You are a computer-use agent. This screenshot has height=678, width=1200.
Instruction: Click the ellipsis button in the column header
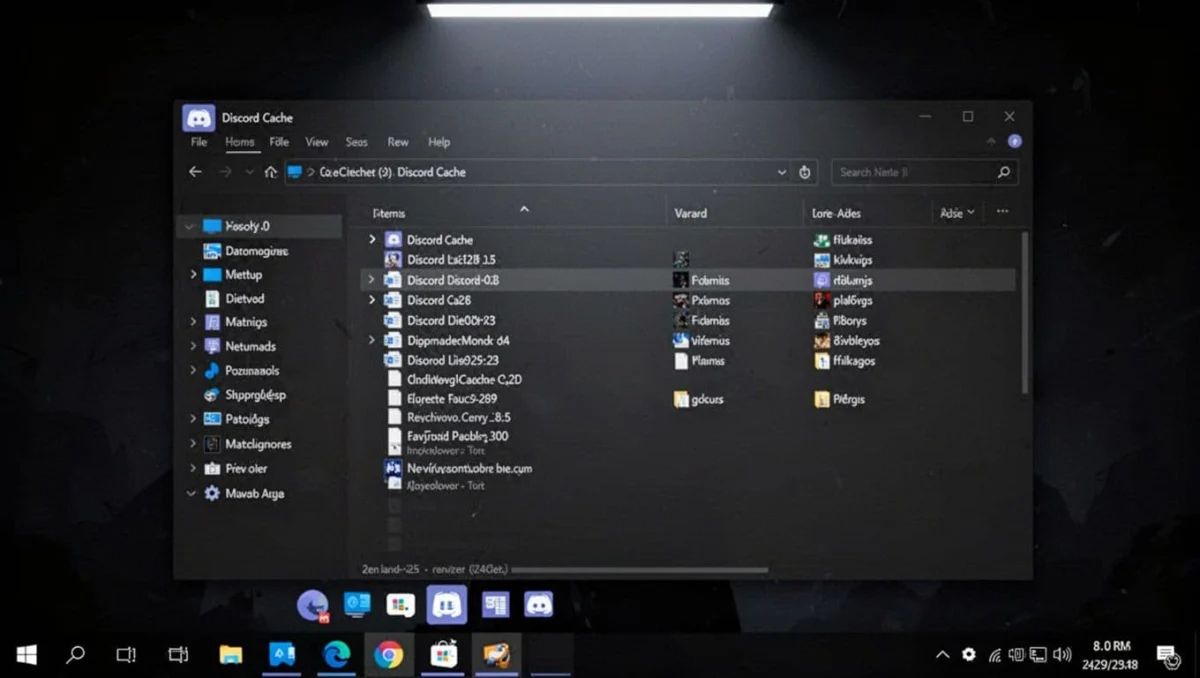click(1002, 211)
